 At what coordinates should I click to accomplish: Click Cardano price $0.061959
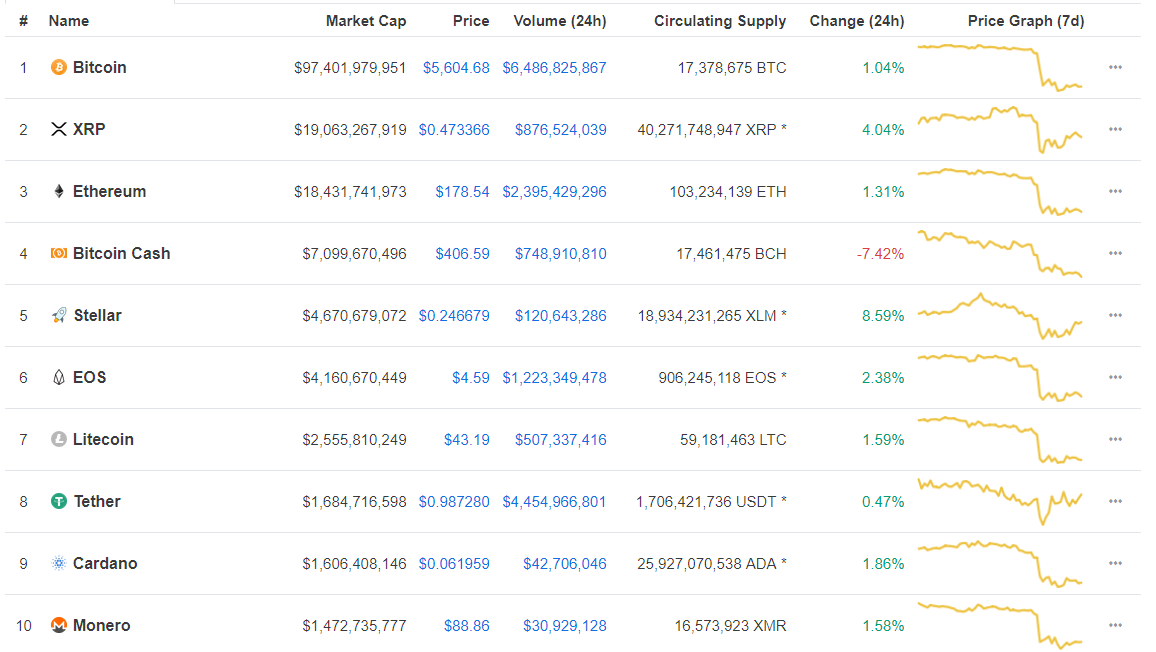click(454, 563)
